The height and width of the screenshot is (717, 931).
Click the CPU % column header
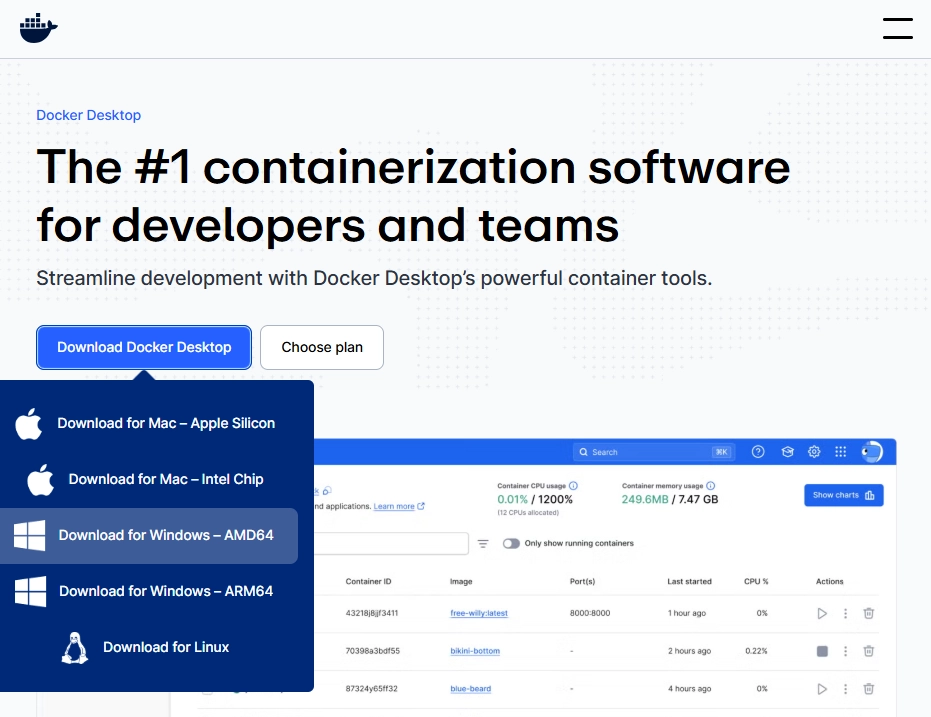756,582
